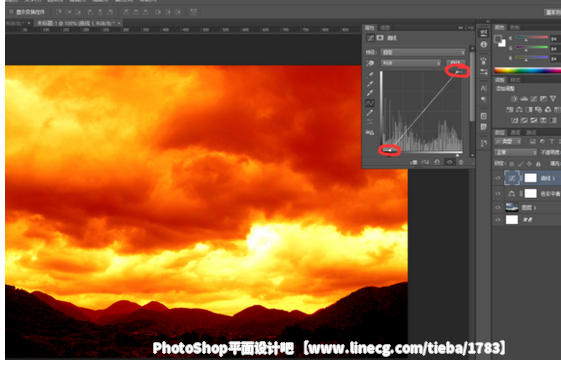
Task: Choose the edit-points curve tool
Action: pyautogui.click(x=370, y=103)
